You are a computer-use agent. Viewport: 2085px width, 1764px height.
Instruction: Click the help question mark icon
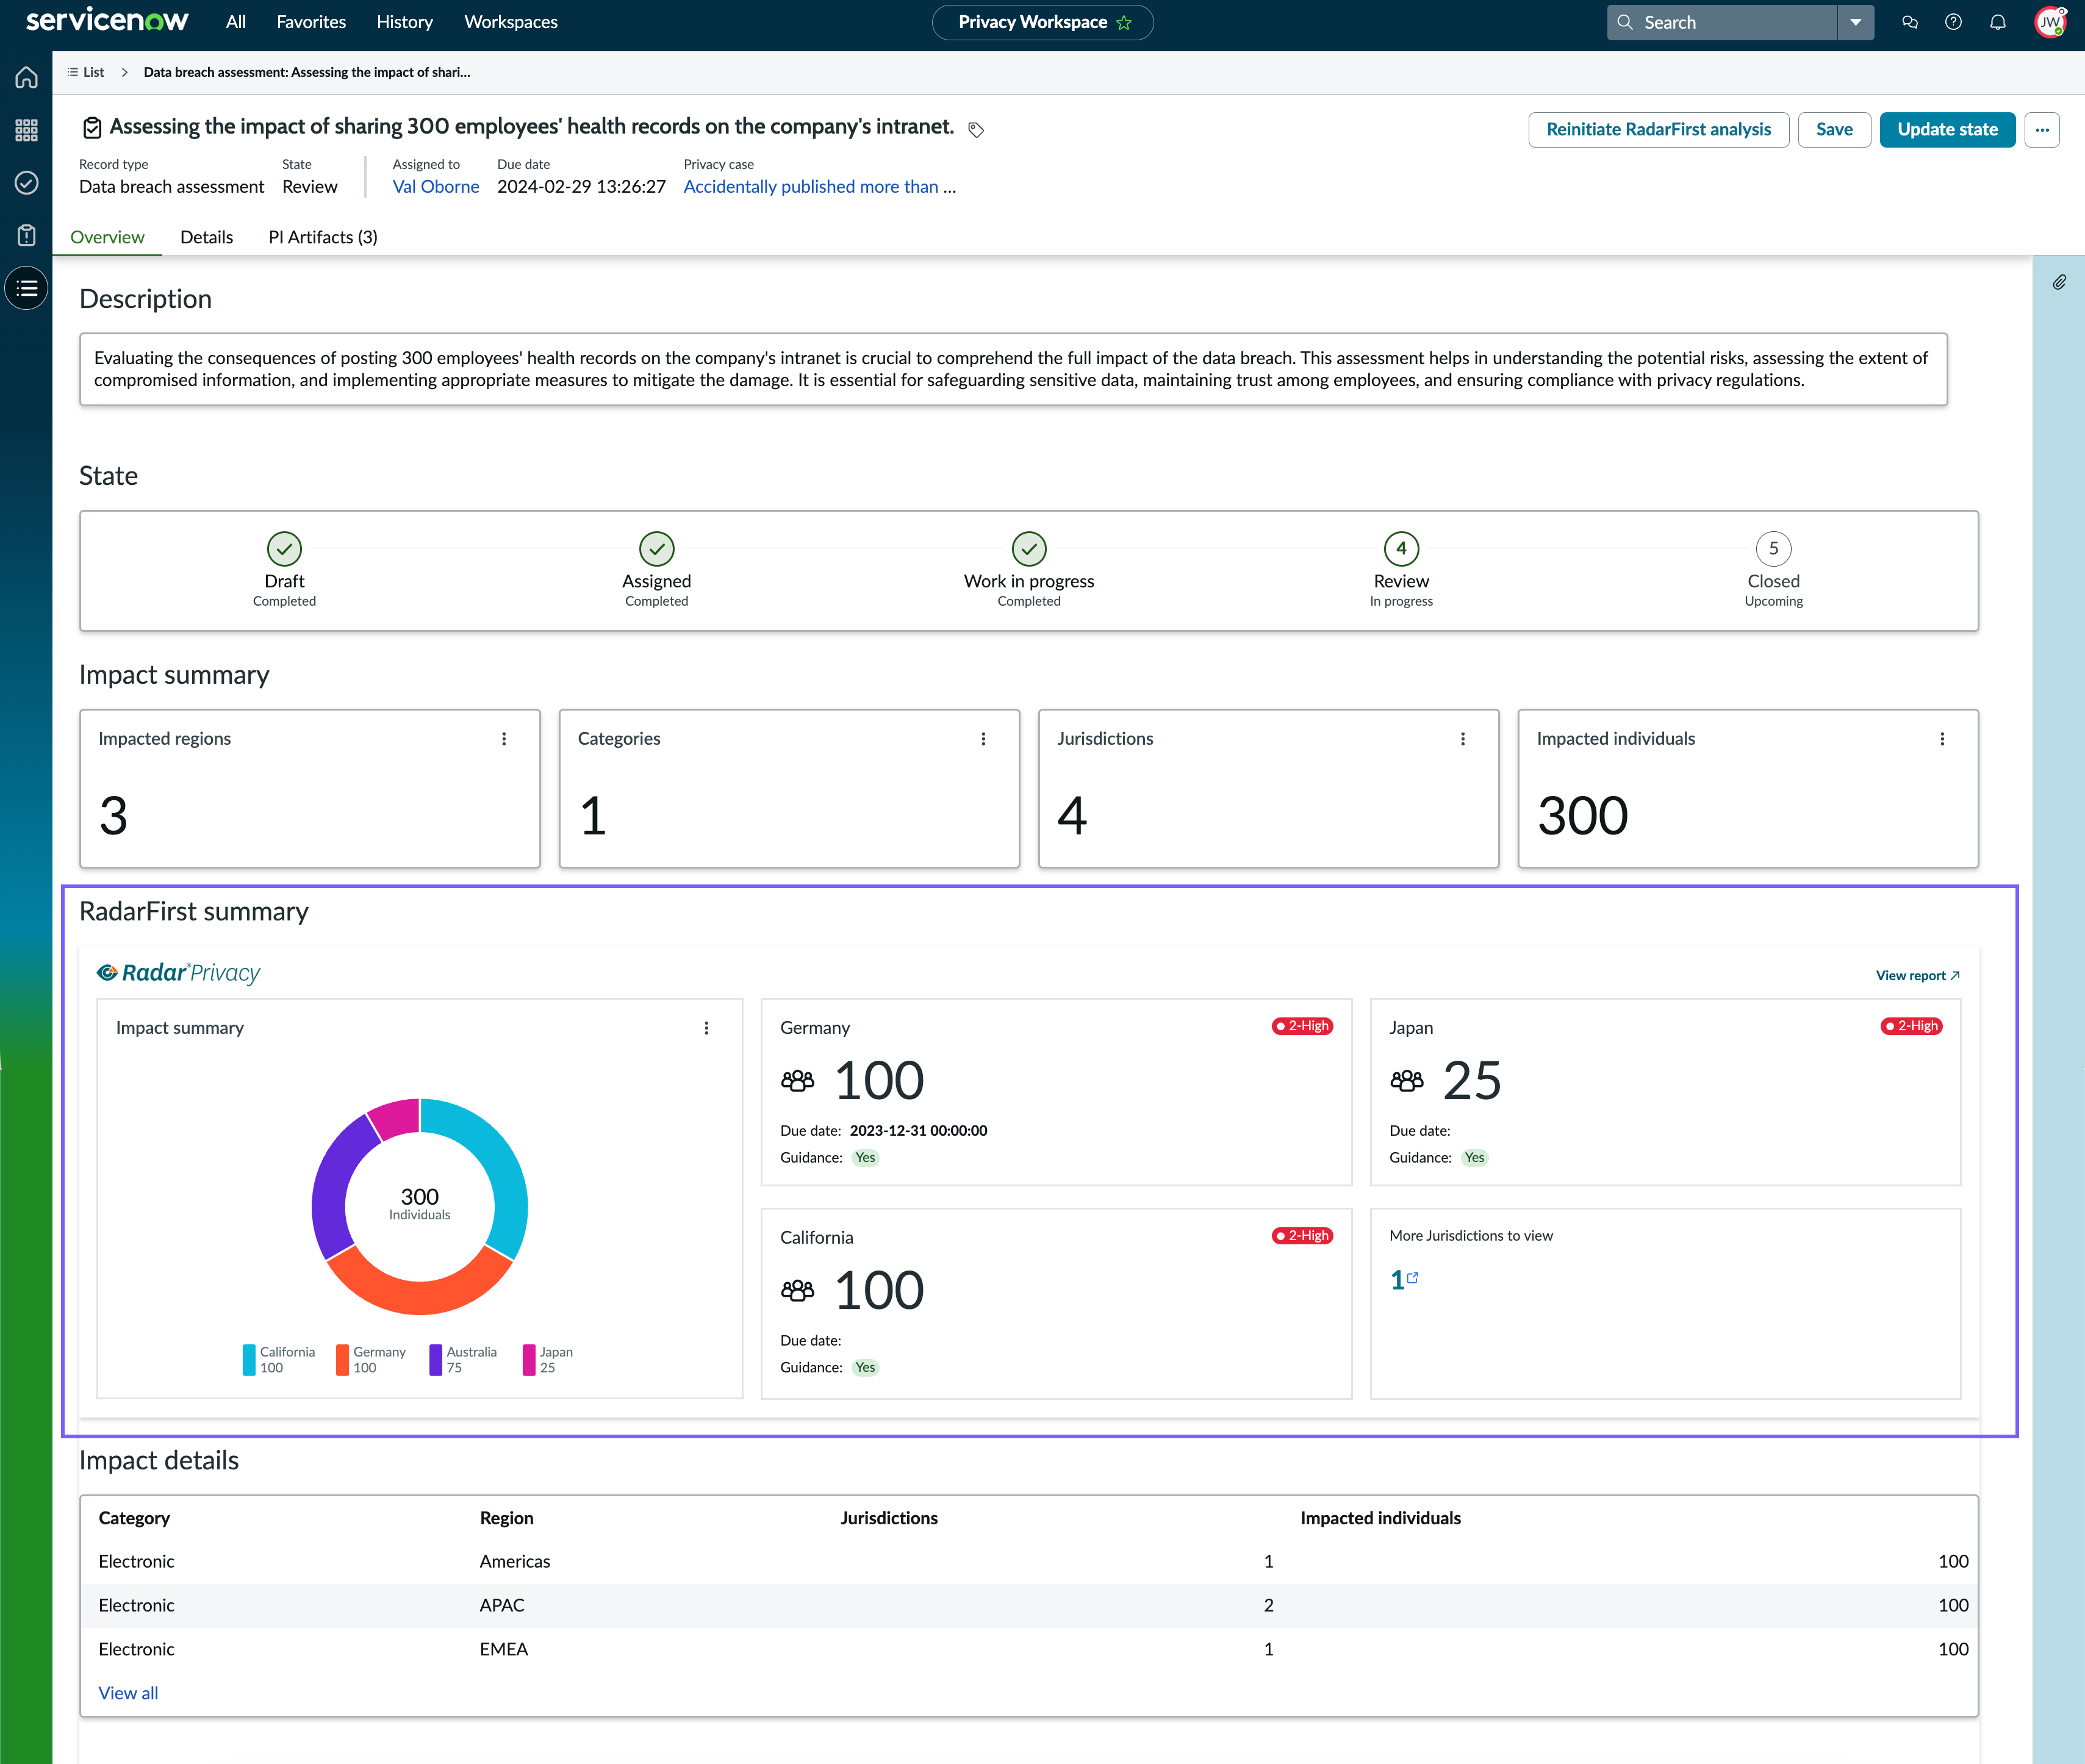click(x=1953, y=22)
